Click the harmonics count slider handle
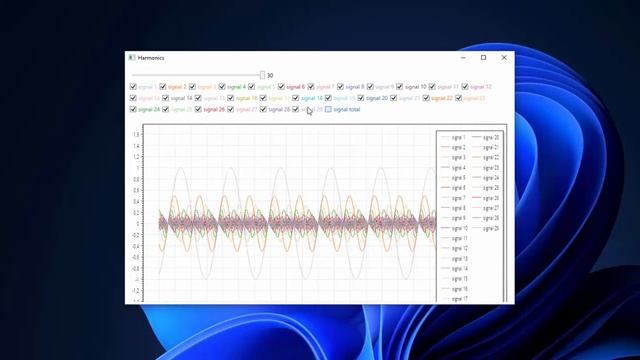 [x=262, y=75]
